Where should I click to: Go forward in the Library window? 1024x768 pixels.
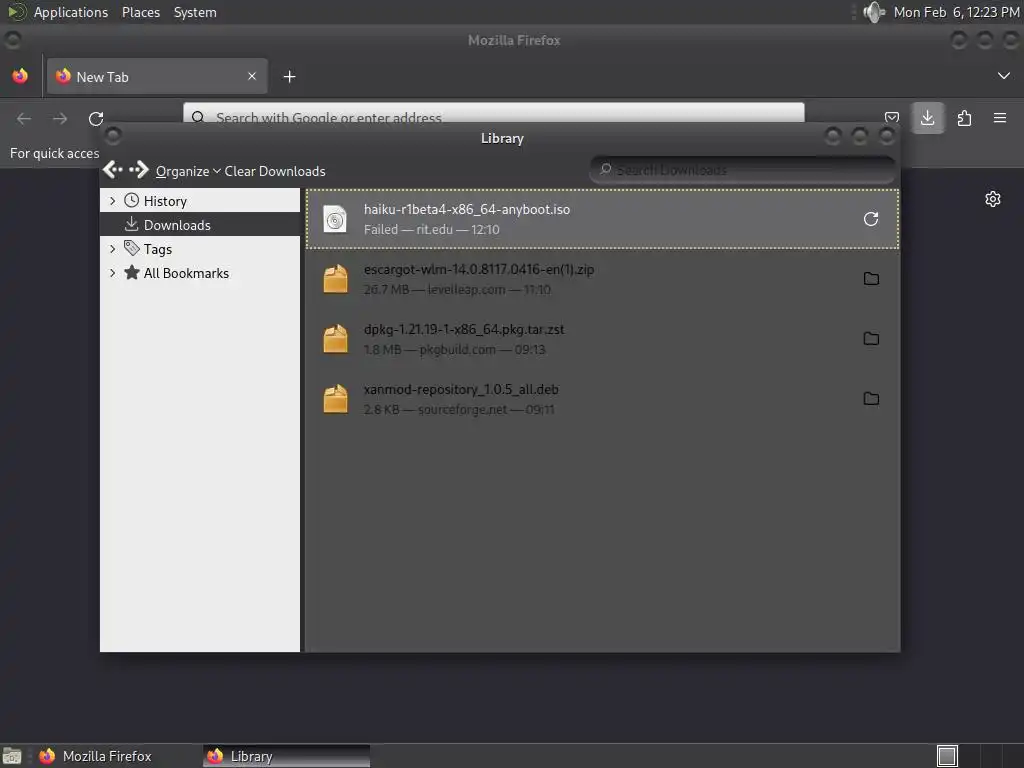138,170
